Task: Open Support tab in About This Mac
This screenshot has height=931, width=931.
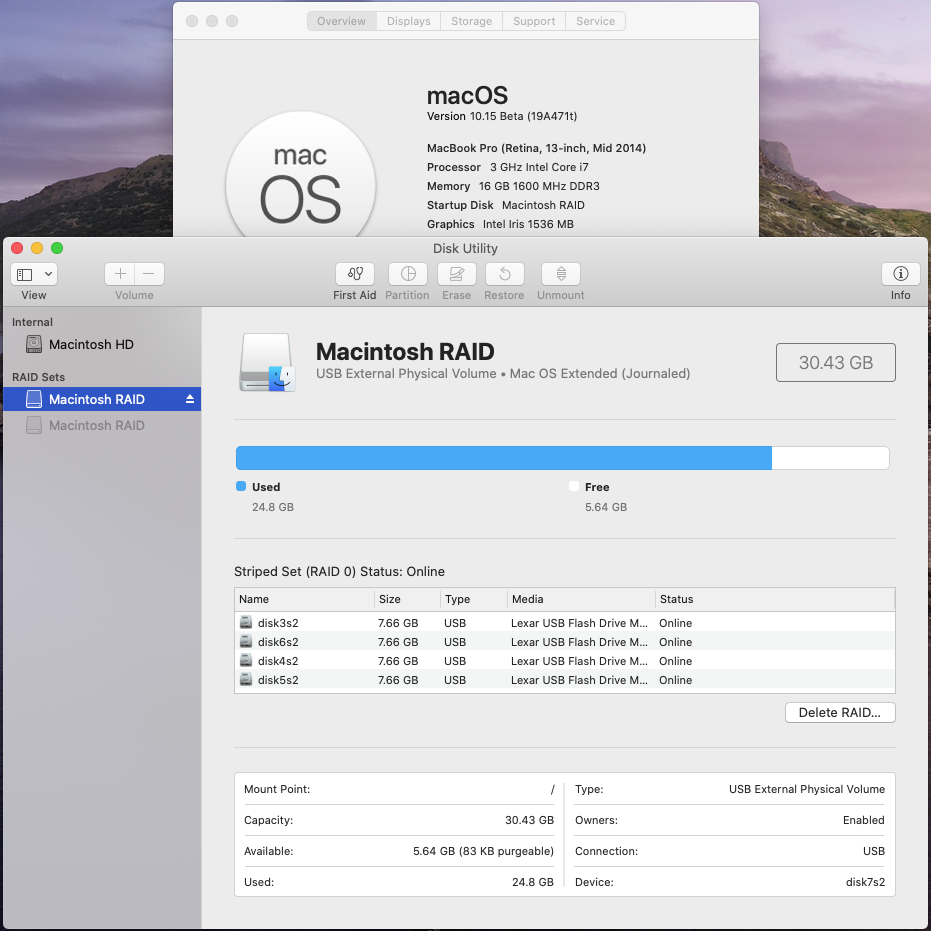Action: click(534, 21)
